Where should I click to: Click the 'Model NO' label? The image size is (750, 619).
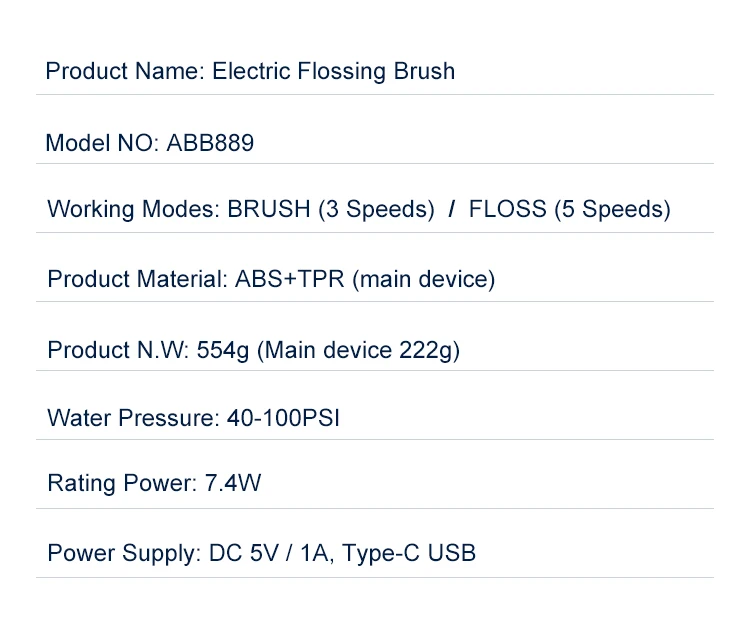99,144
